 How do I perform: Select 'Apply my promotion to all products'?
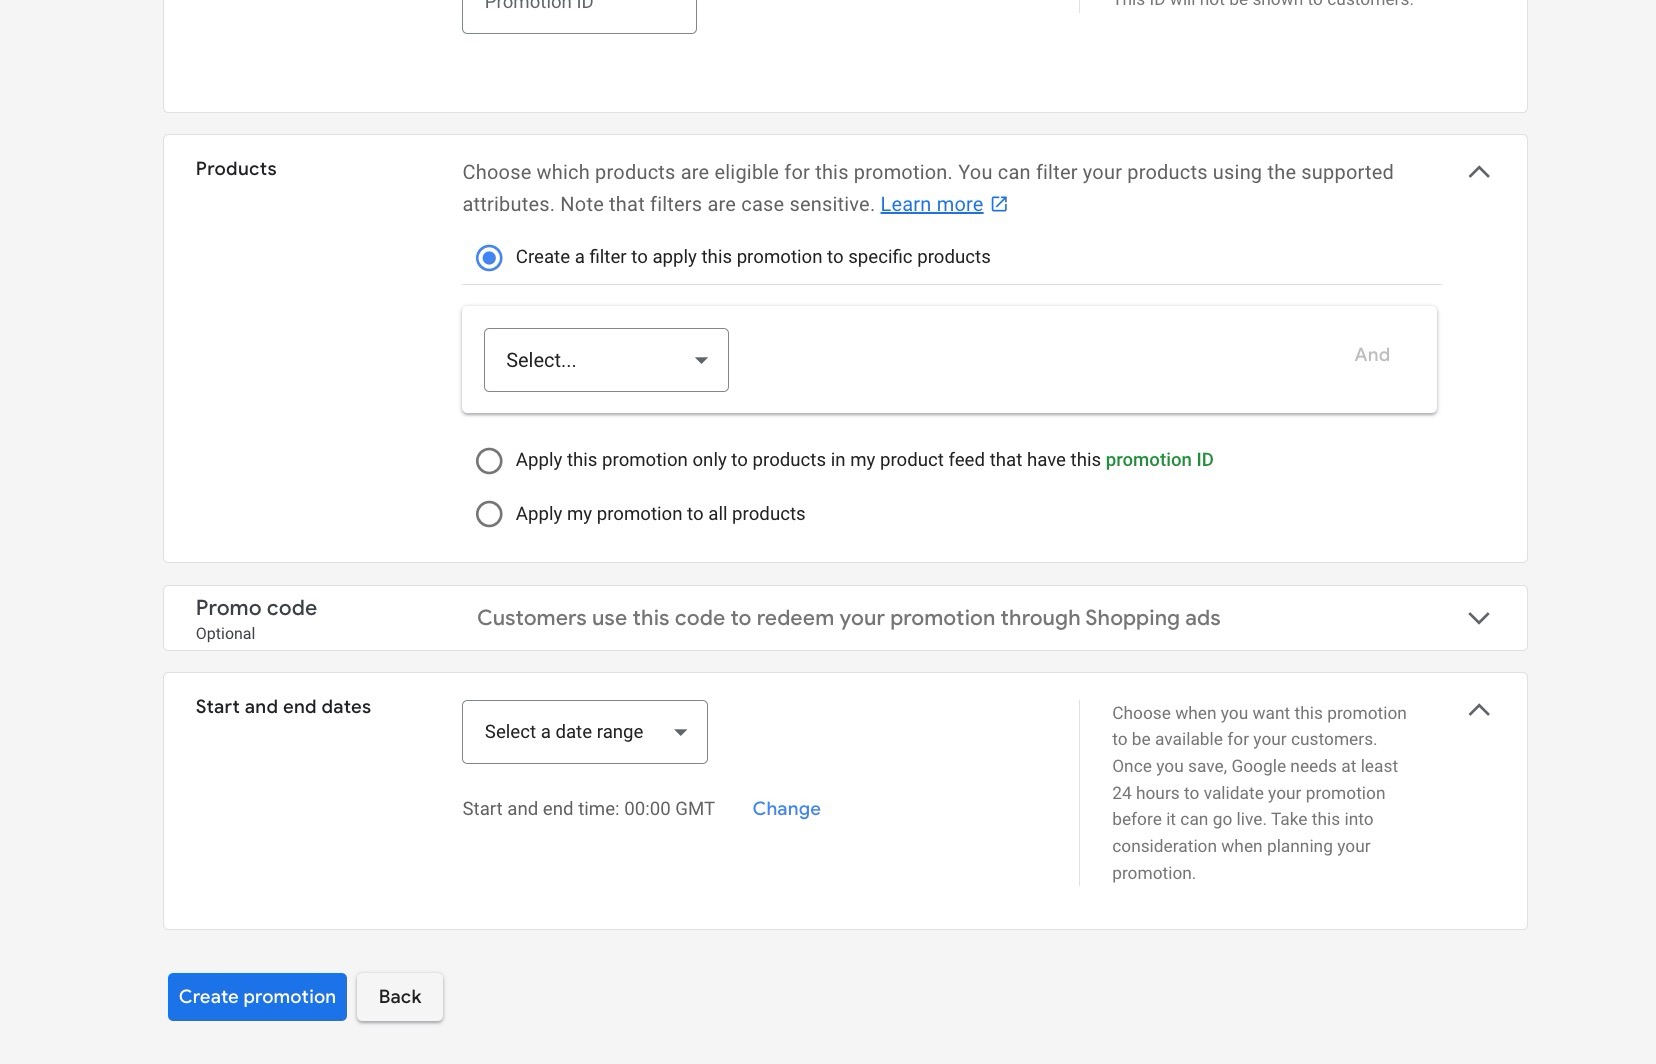click(489, 514)
